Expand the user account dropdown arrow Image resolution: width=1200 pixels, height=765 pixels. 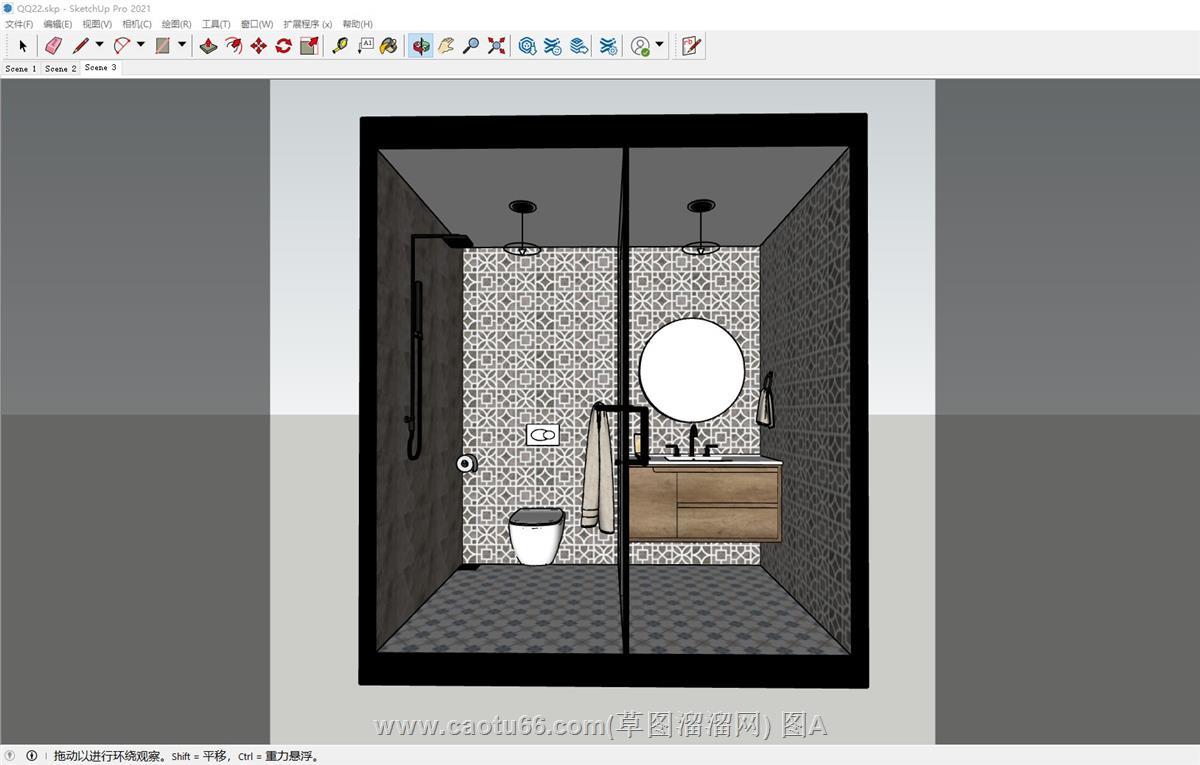pyautogui.click(x=660, y=45)
